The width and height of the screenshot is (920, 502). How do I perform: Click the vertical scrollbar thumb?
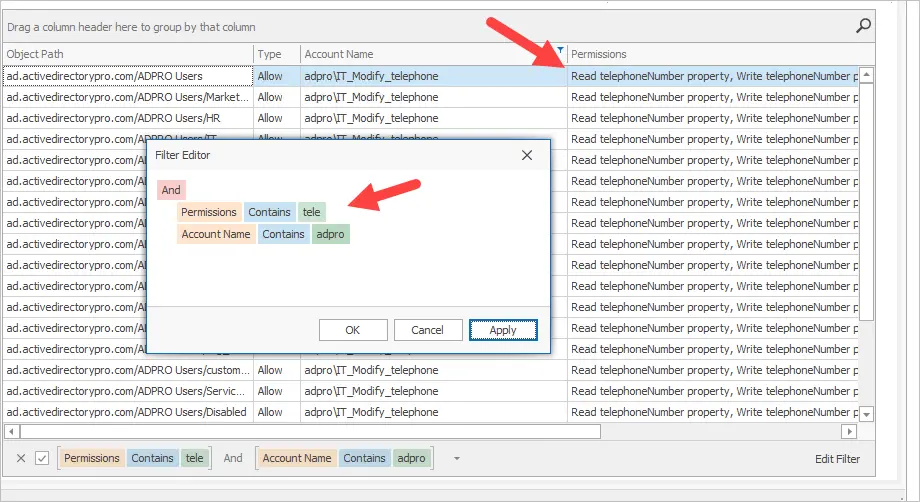pos(866,201)
